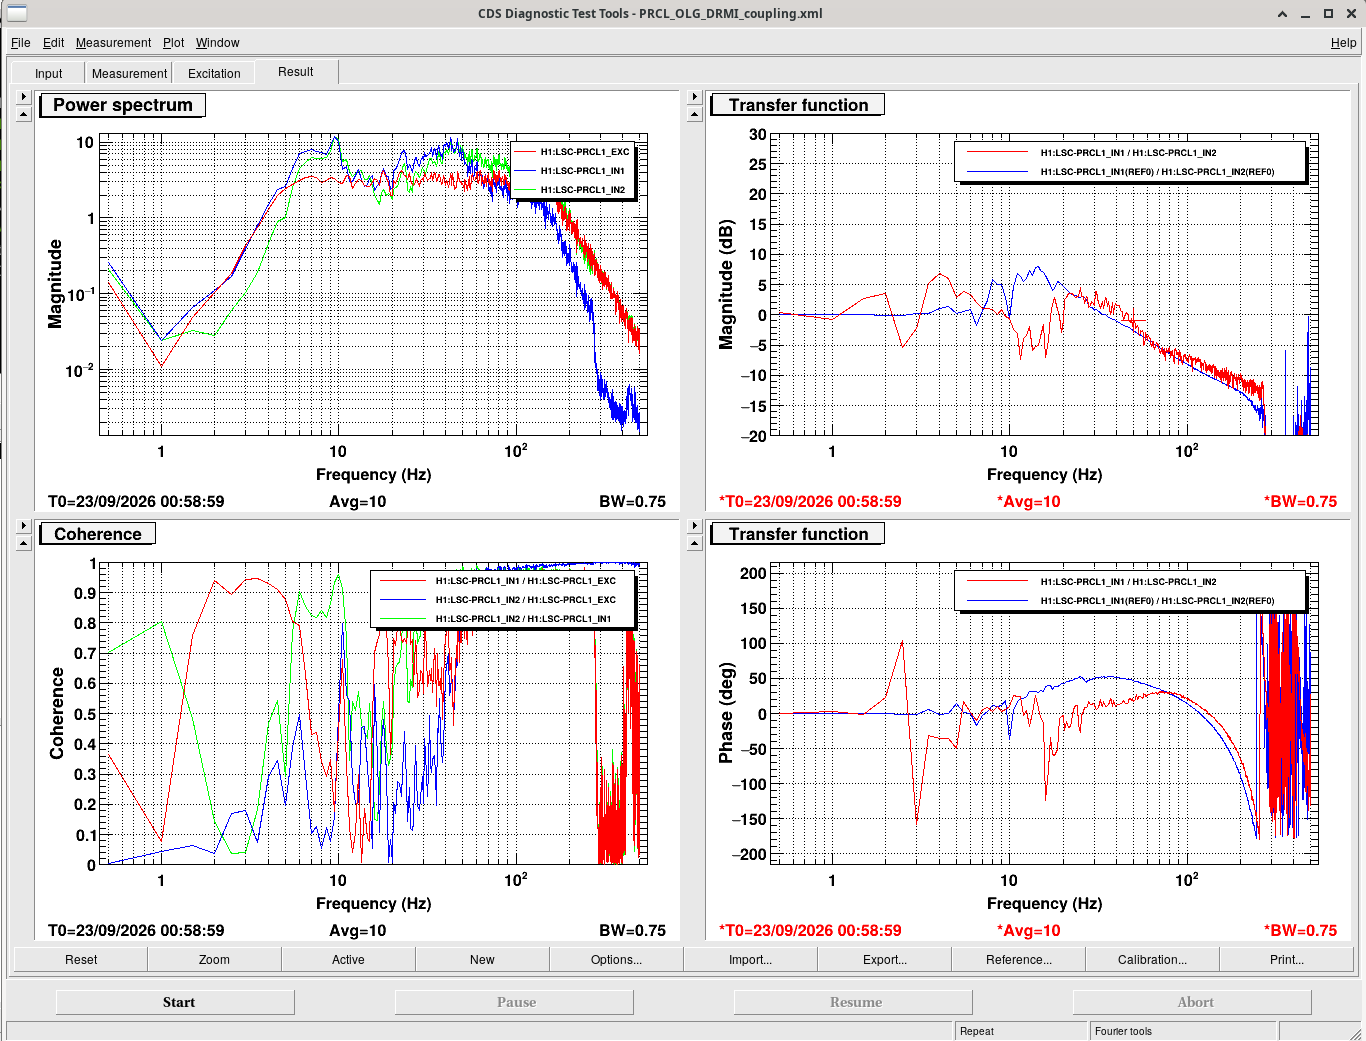Select the Power spectrum plot title
This screenshot has height=1041, width=1366.
pyautogui.click(x=122, y=105)
